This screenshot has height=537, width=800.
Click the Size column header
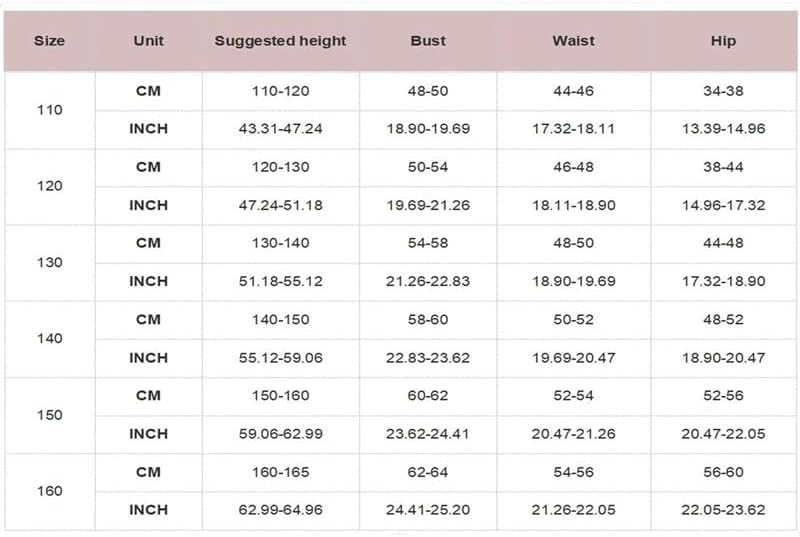(49, 41)
